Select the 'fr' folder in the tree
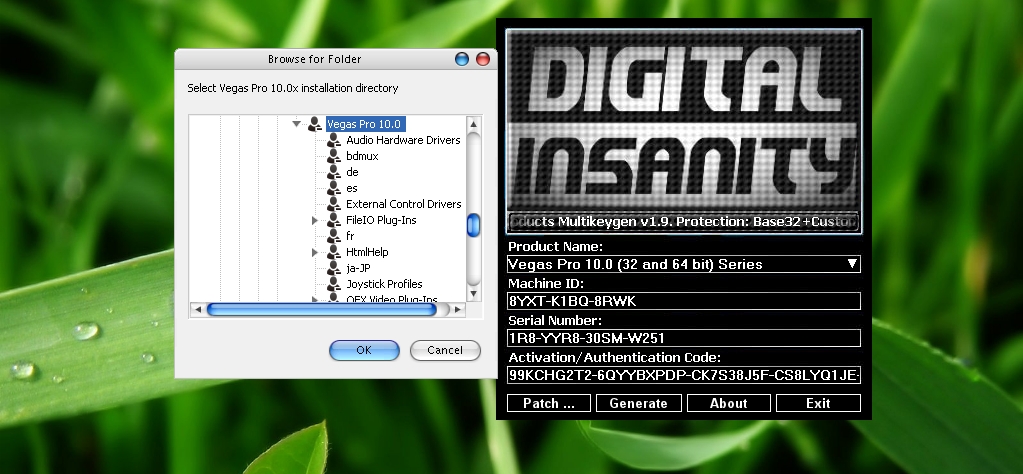 [x=350, y=236]
